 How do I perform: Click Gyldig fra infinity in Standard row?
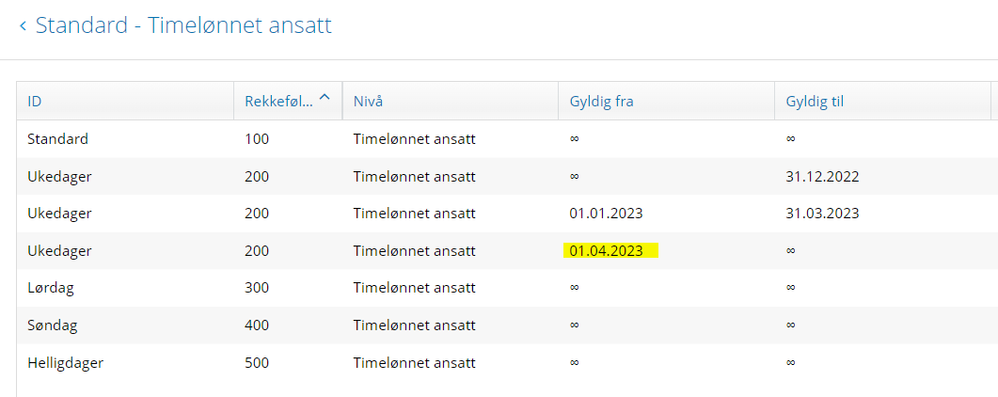click(x=574, y=139)
